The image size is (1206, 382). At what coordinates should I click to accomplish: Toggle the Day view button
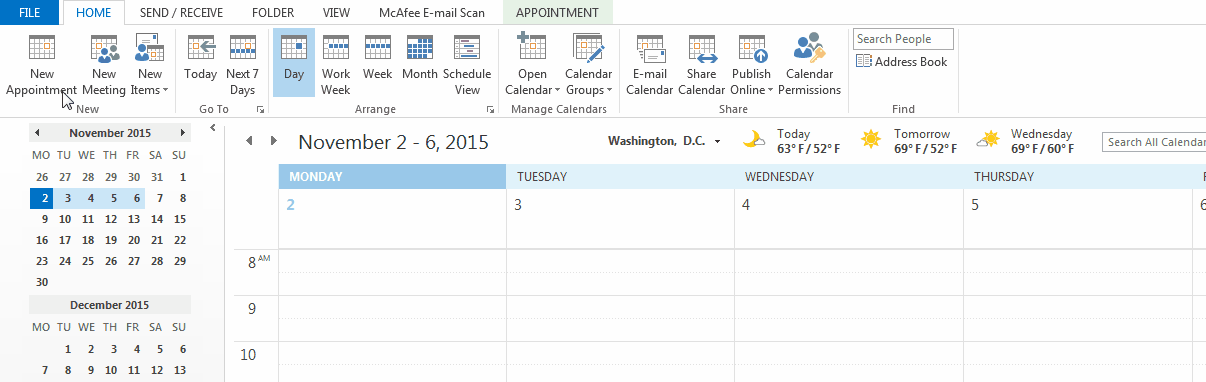coord(294,64)
